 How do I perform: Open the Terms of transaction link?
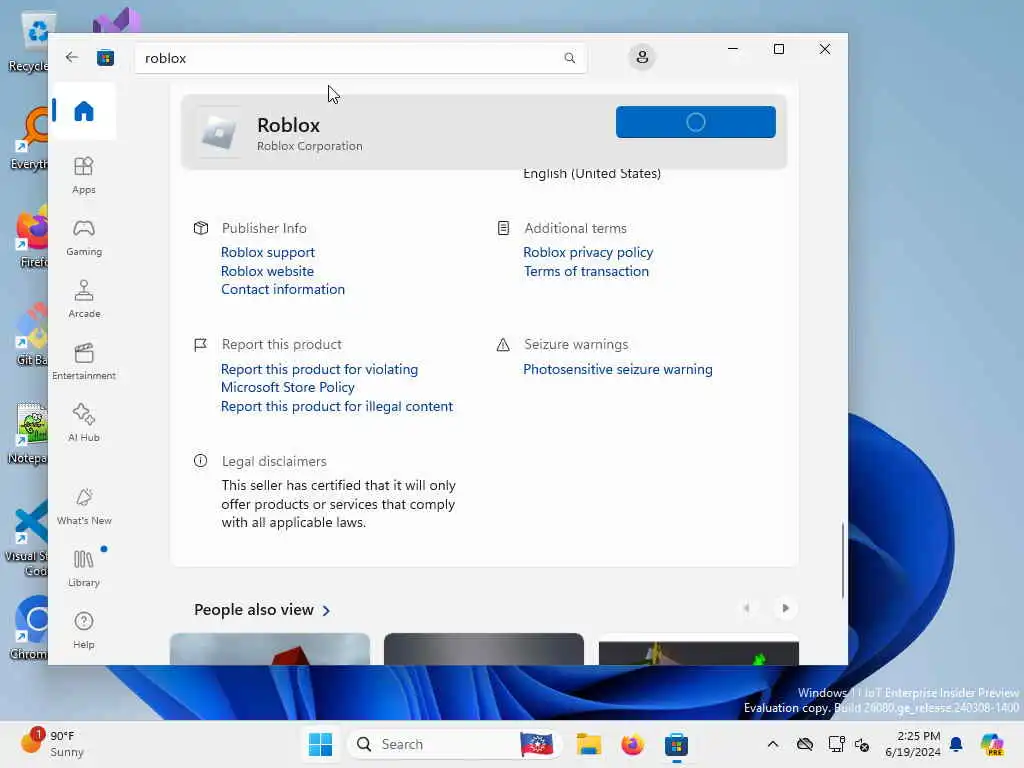[586, 271]
